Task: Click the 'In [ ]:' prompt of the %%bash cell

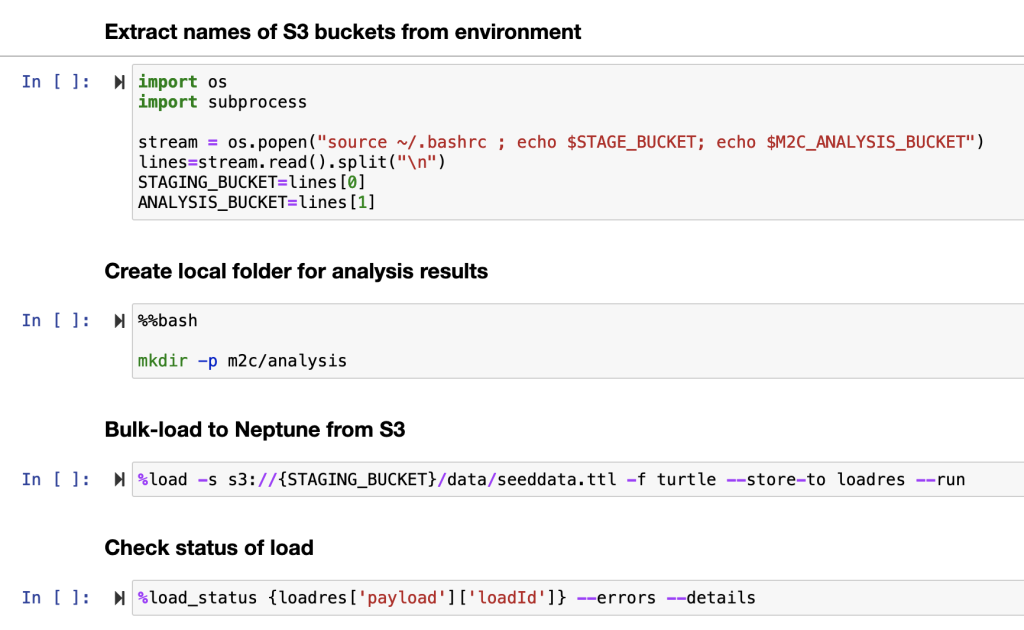Action: pyautogui.click(x=56, y=321)
